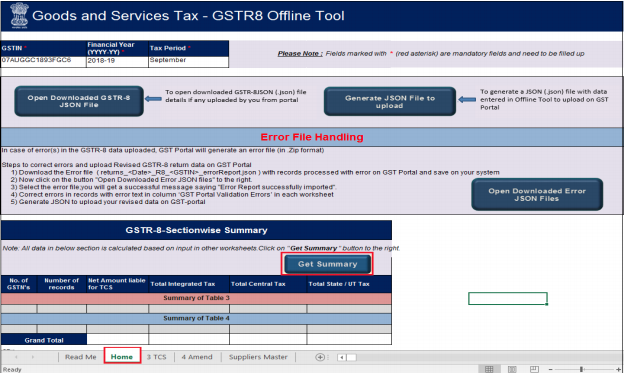The width and height of the screenshot is (625, 373).
Task: Click the tool title Goods and Services Tax
Action: 188,16
